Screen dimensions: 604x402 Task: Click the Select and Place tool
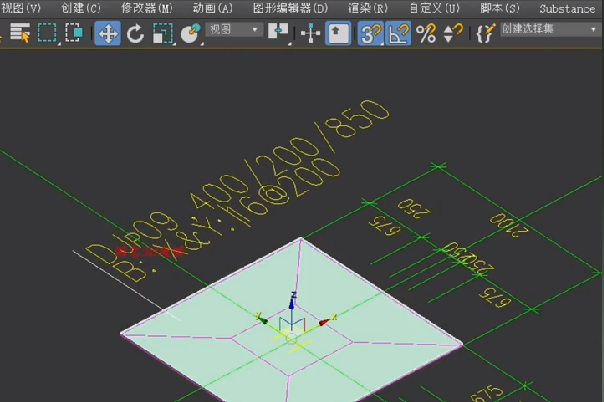tap(190, 33)
